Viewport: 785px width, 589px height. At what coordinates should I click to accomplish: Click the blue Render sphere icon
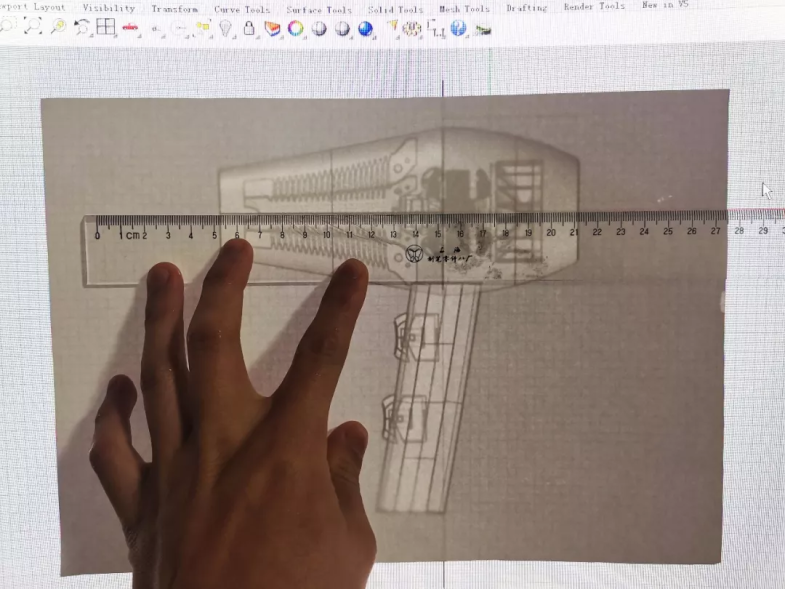pos(366,29)
